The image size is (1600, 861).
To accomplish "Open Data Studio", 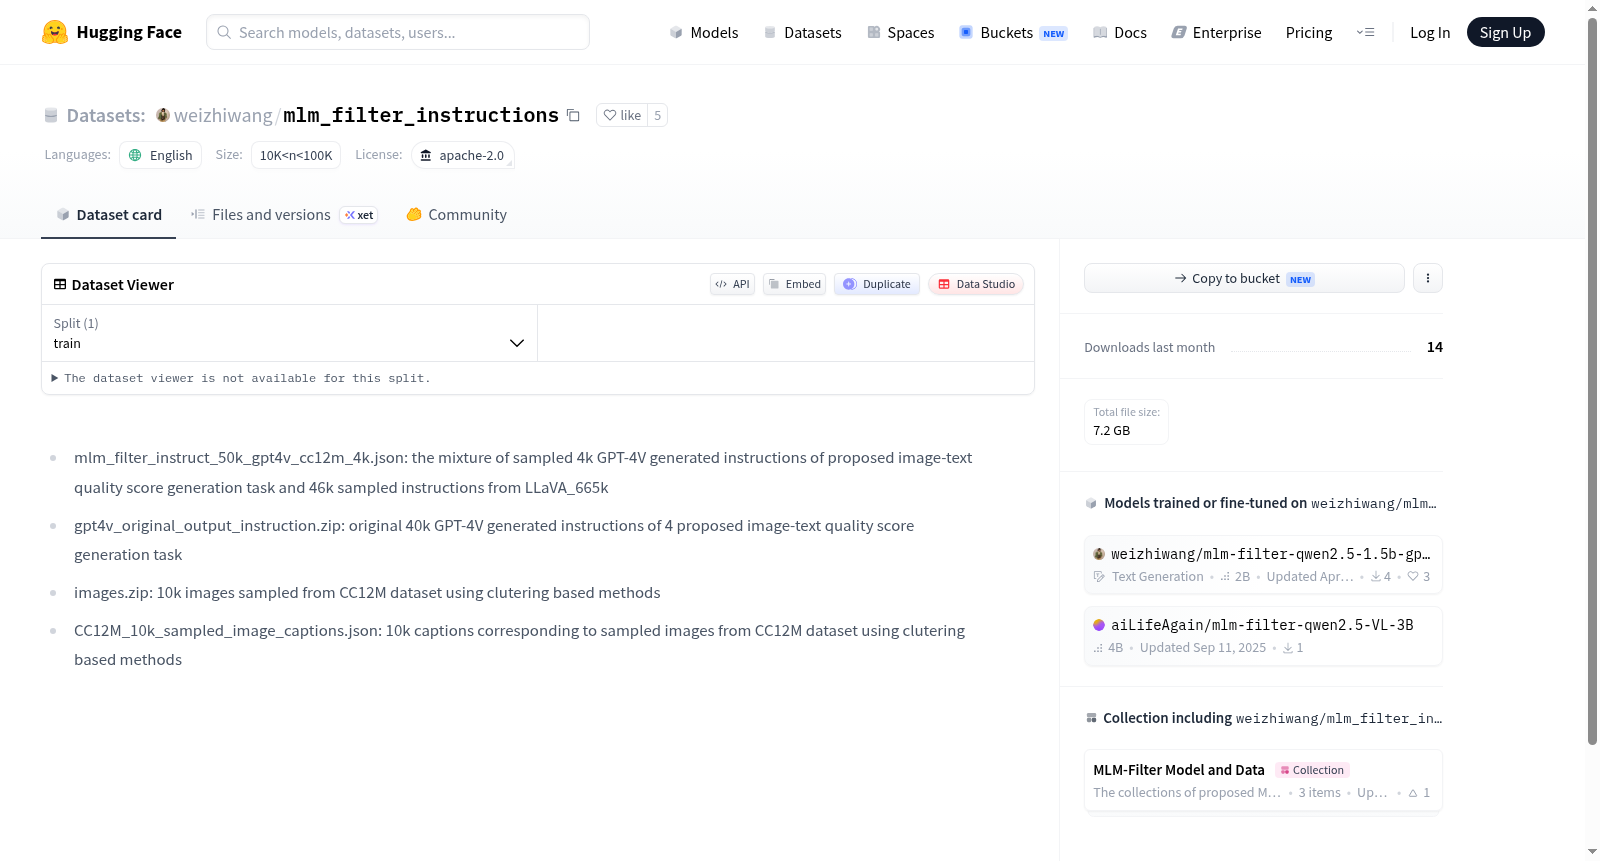I will 976,284.
